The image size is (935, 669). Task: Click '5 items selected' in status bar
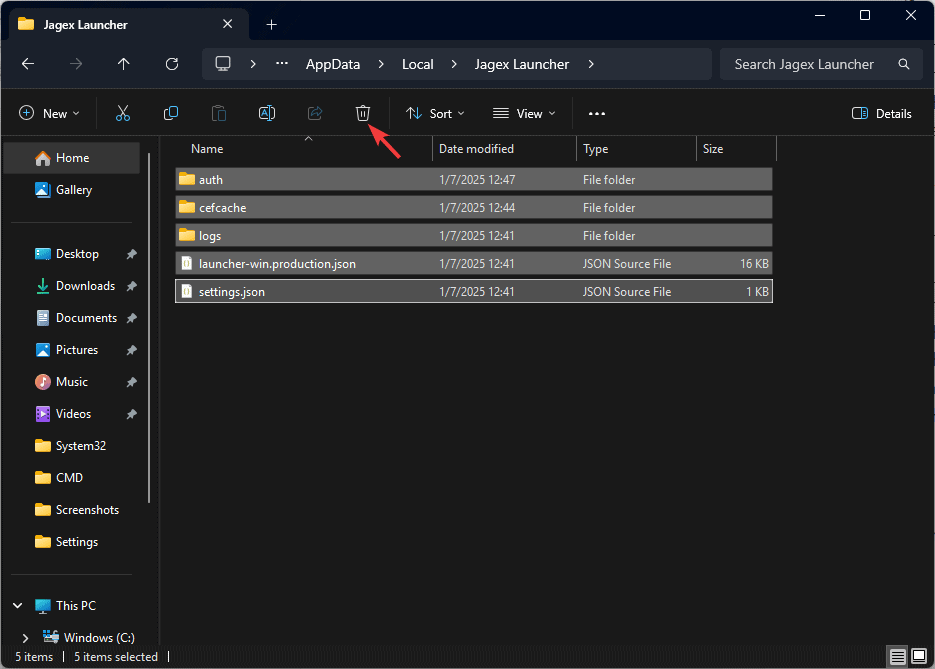[x=116, y=657]
